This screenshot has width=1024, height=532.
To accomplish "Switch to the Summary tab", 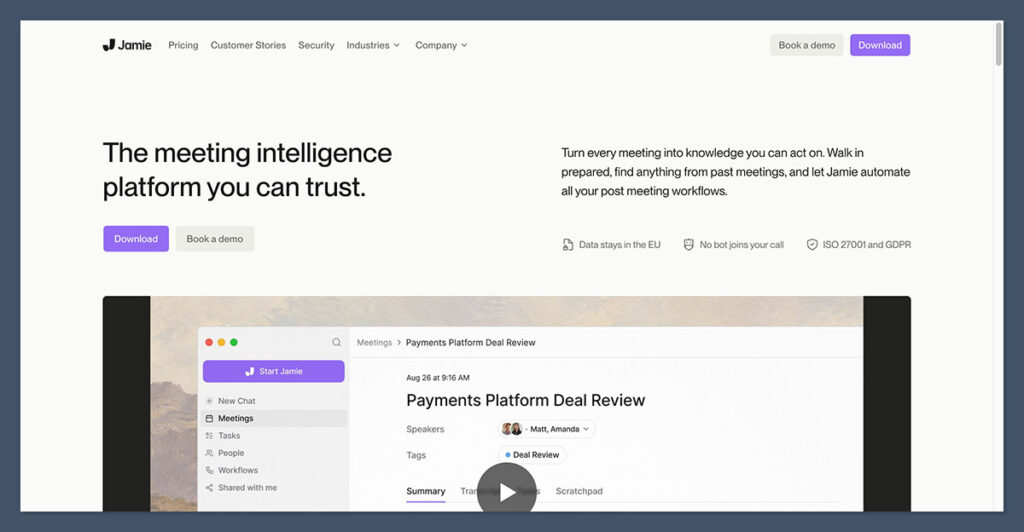I will point(426,492).
